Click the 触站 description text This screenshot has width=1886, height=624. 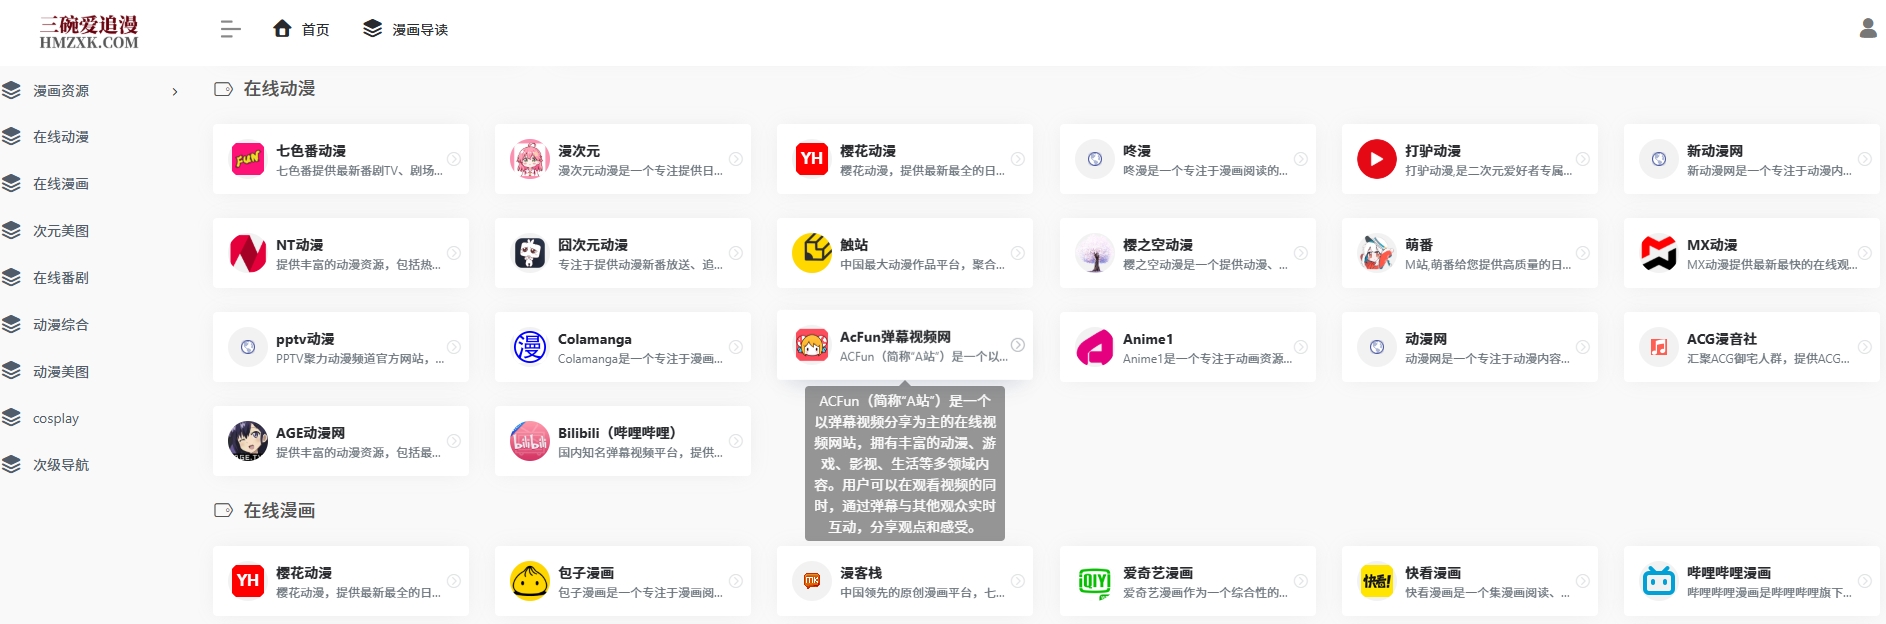click(922, 265)
